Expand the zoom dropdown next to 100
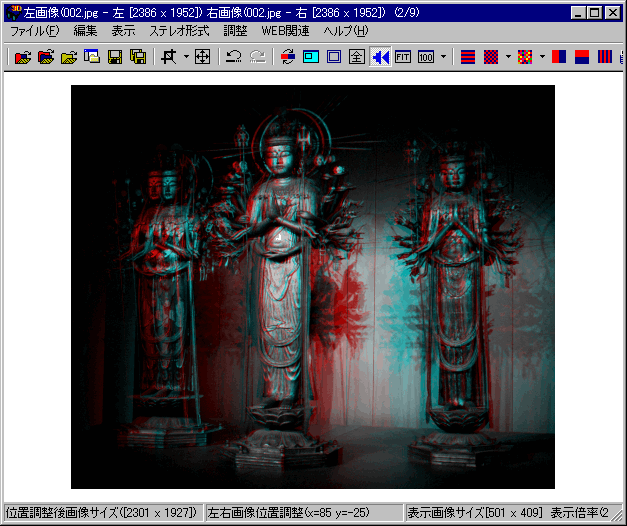627x526 pixels. tap(443, 57)
